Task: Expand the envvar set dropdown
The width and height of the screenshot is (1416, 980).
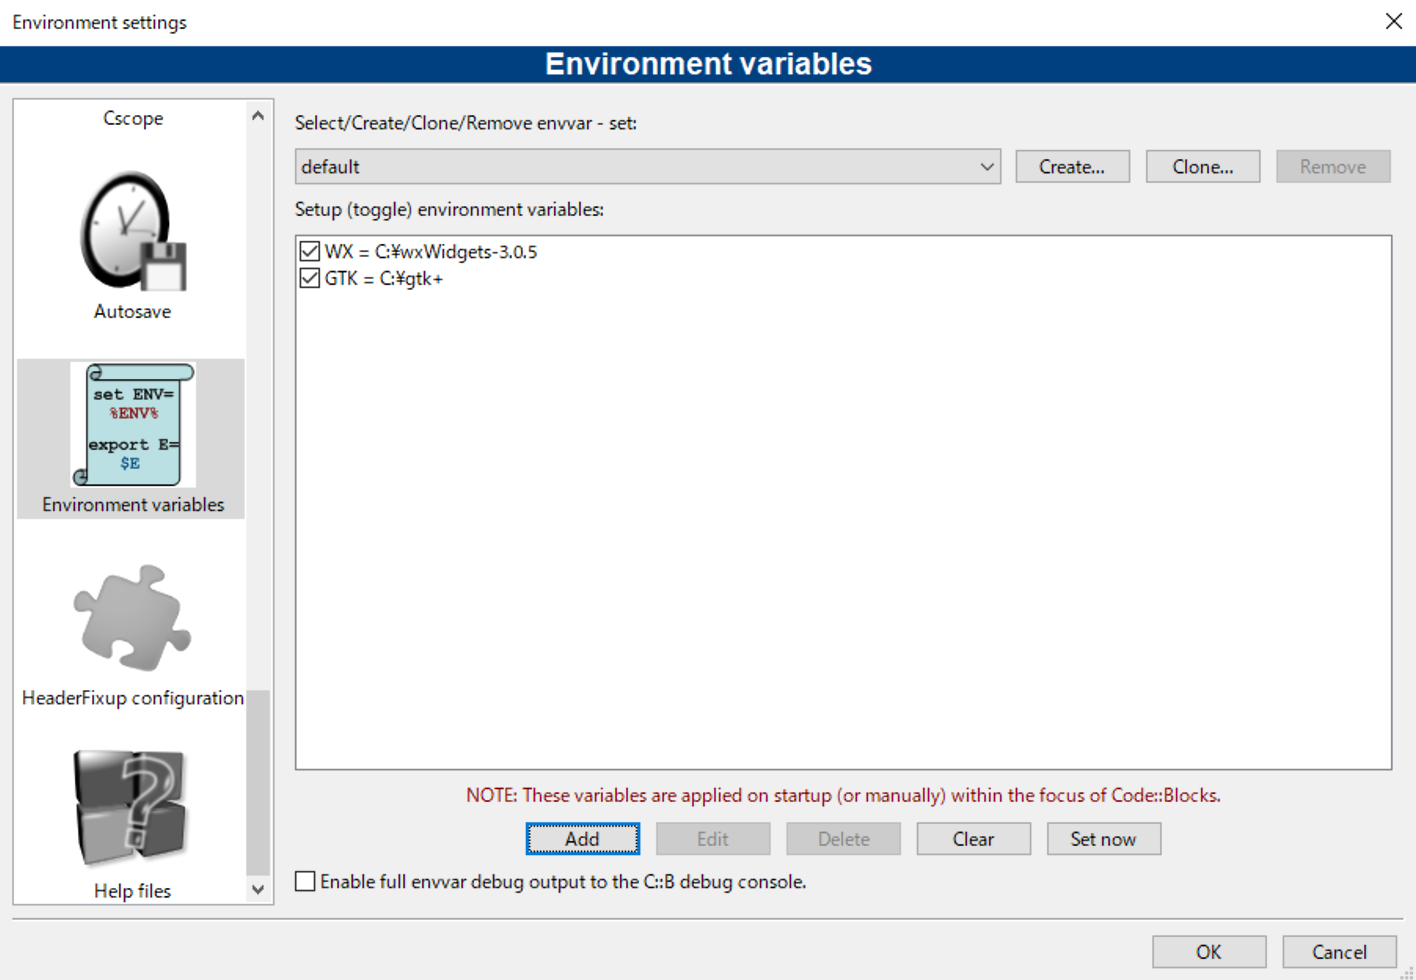Action: pos(986,167)
